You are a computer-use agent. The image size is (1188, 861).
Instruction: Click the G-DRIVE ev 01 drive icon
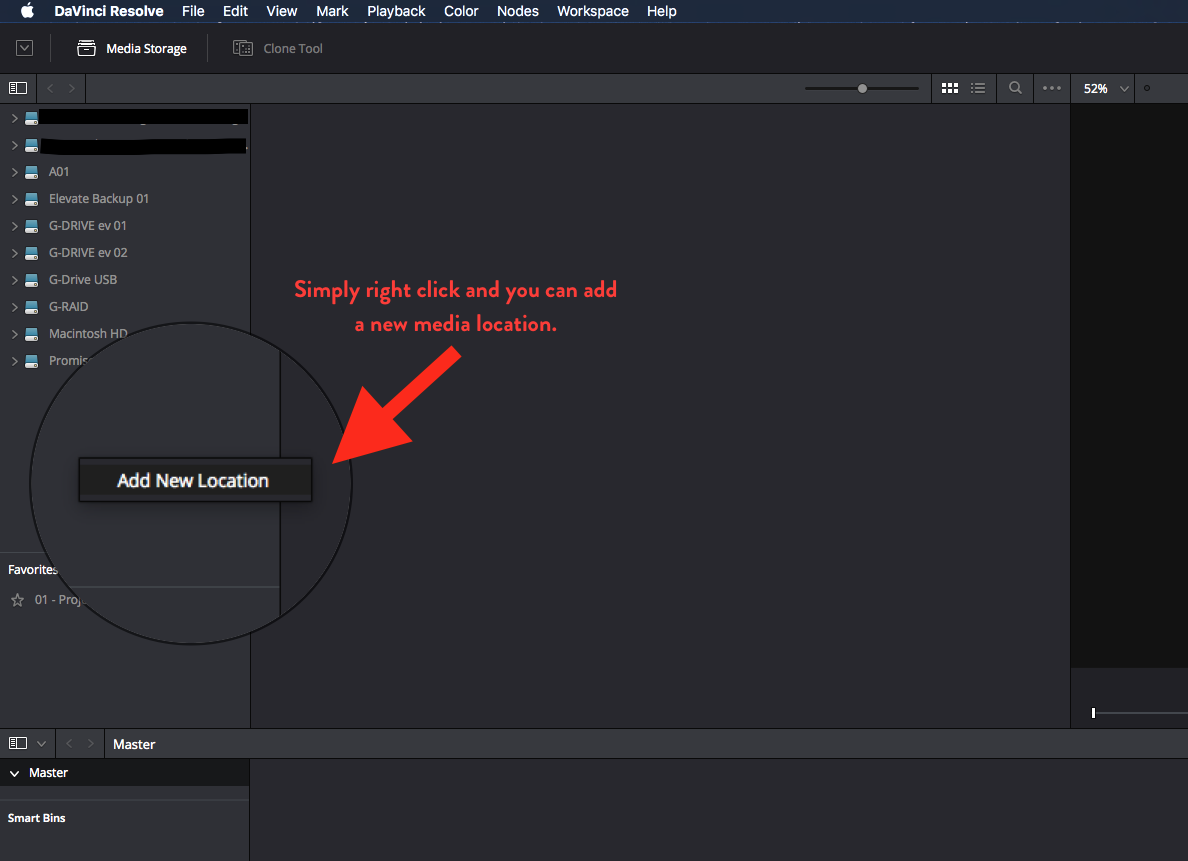(x=32, y=226)
